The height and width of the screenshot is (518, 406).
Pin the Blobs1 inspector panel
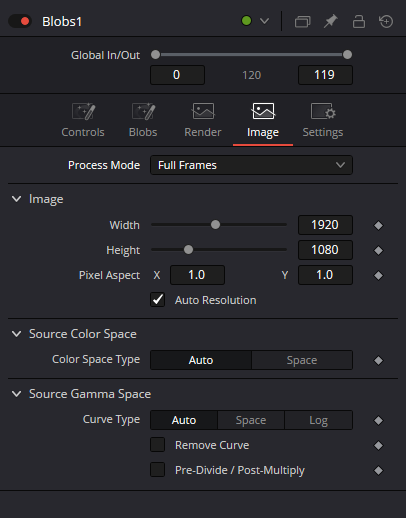pyautogui.click(x=331, y=21)
